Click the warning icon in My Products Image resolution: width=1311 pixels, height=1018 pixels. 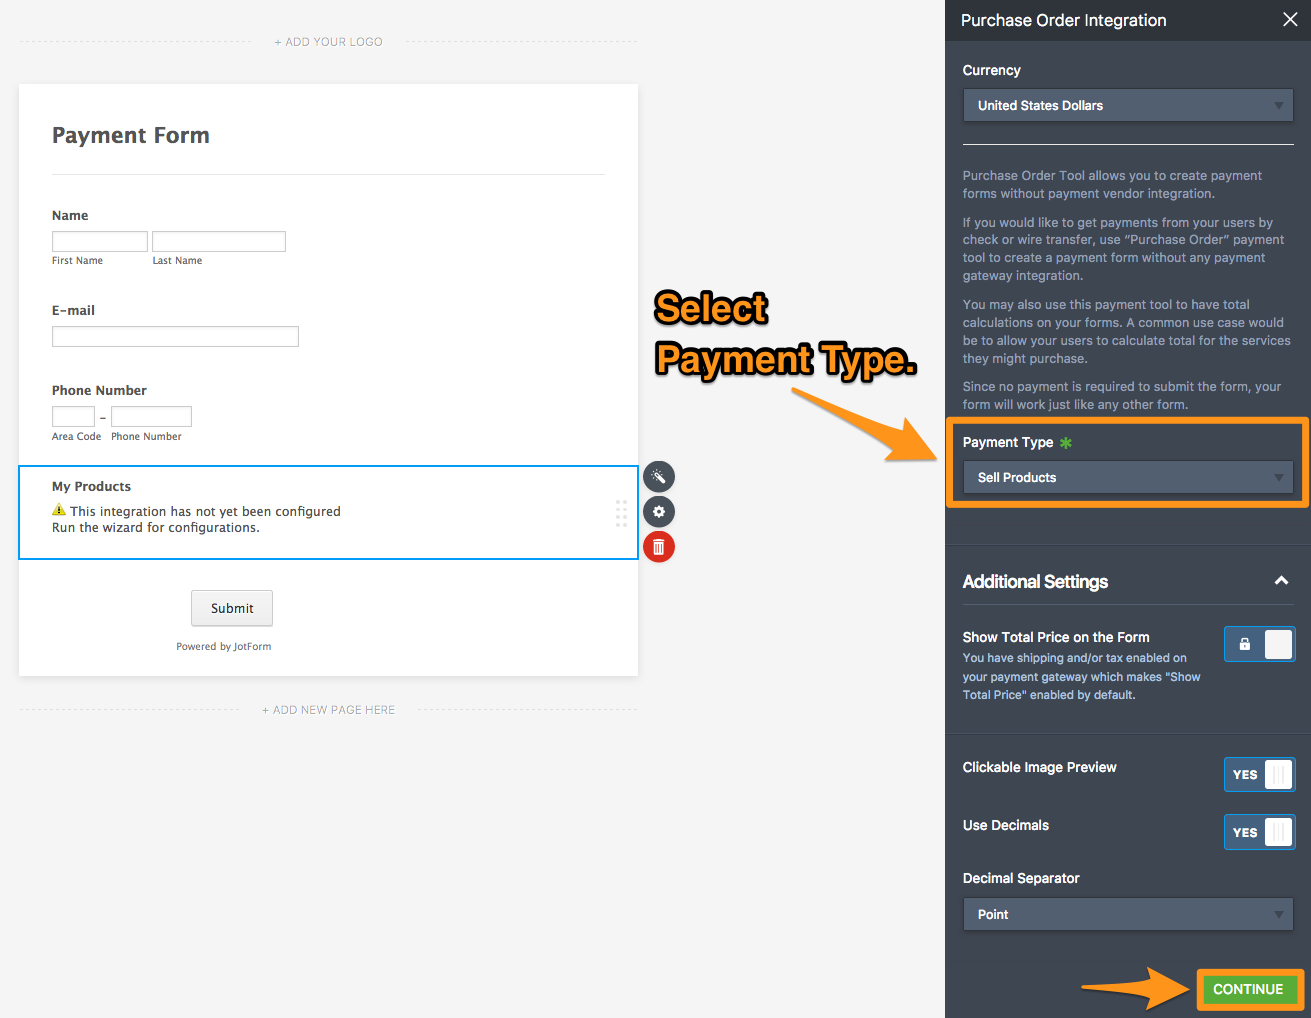click(x=59, y=511)
